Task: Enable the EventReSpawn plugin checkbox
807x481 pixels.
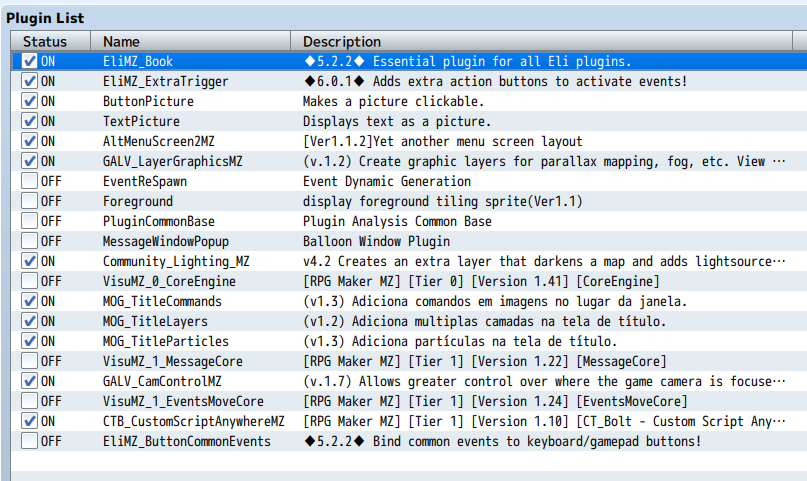Action: coord(29,182)
